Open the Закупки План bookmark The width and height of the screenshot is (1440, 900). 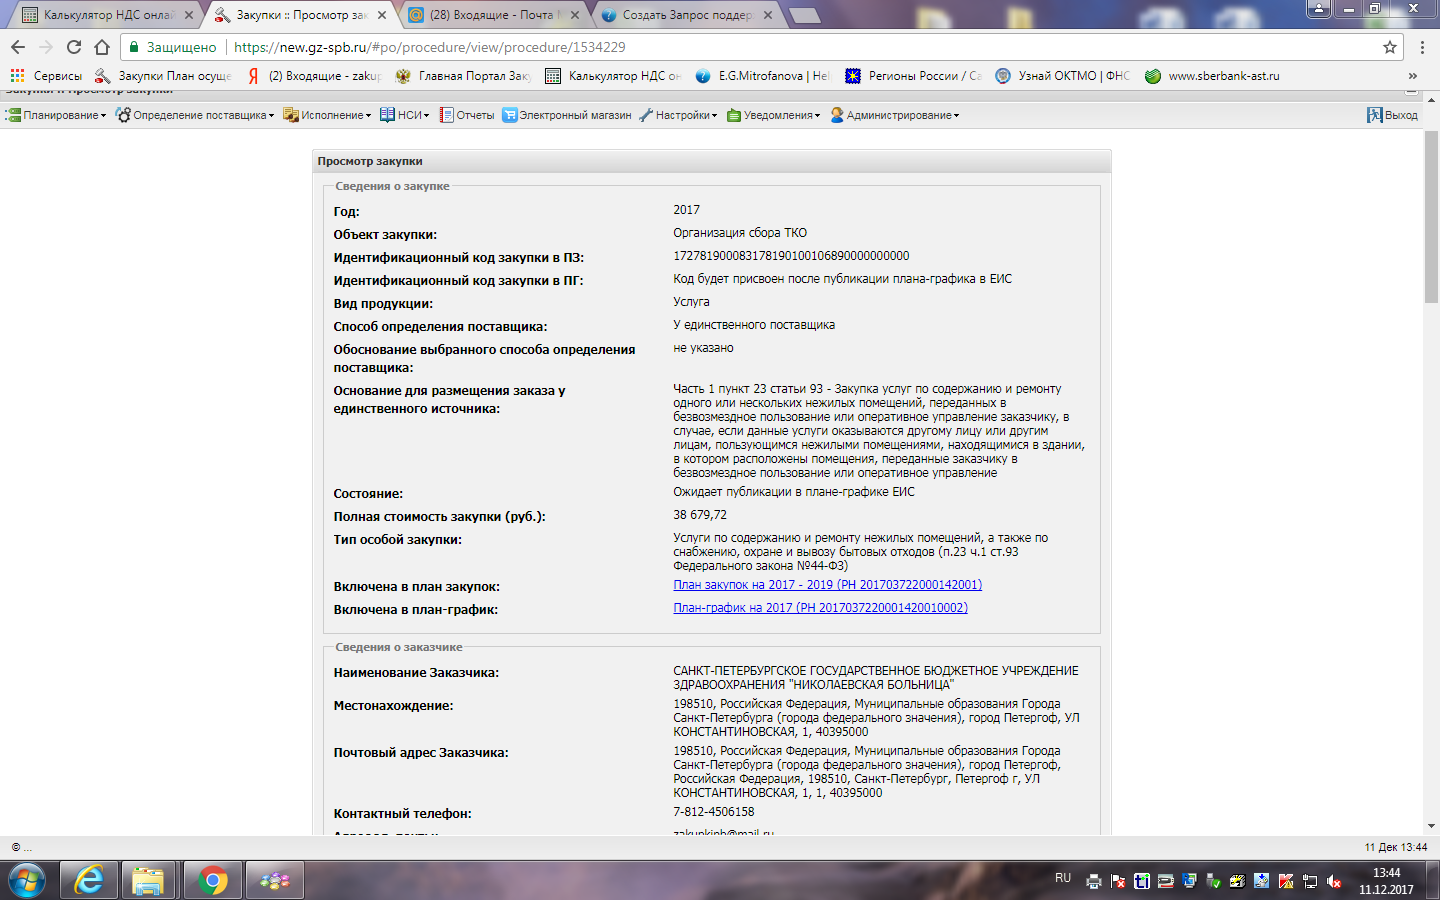pos(163,76)
